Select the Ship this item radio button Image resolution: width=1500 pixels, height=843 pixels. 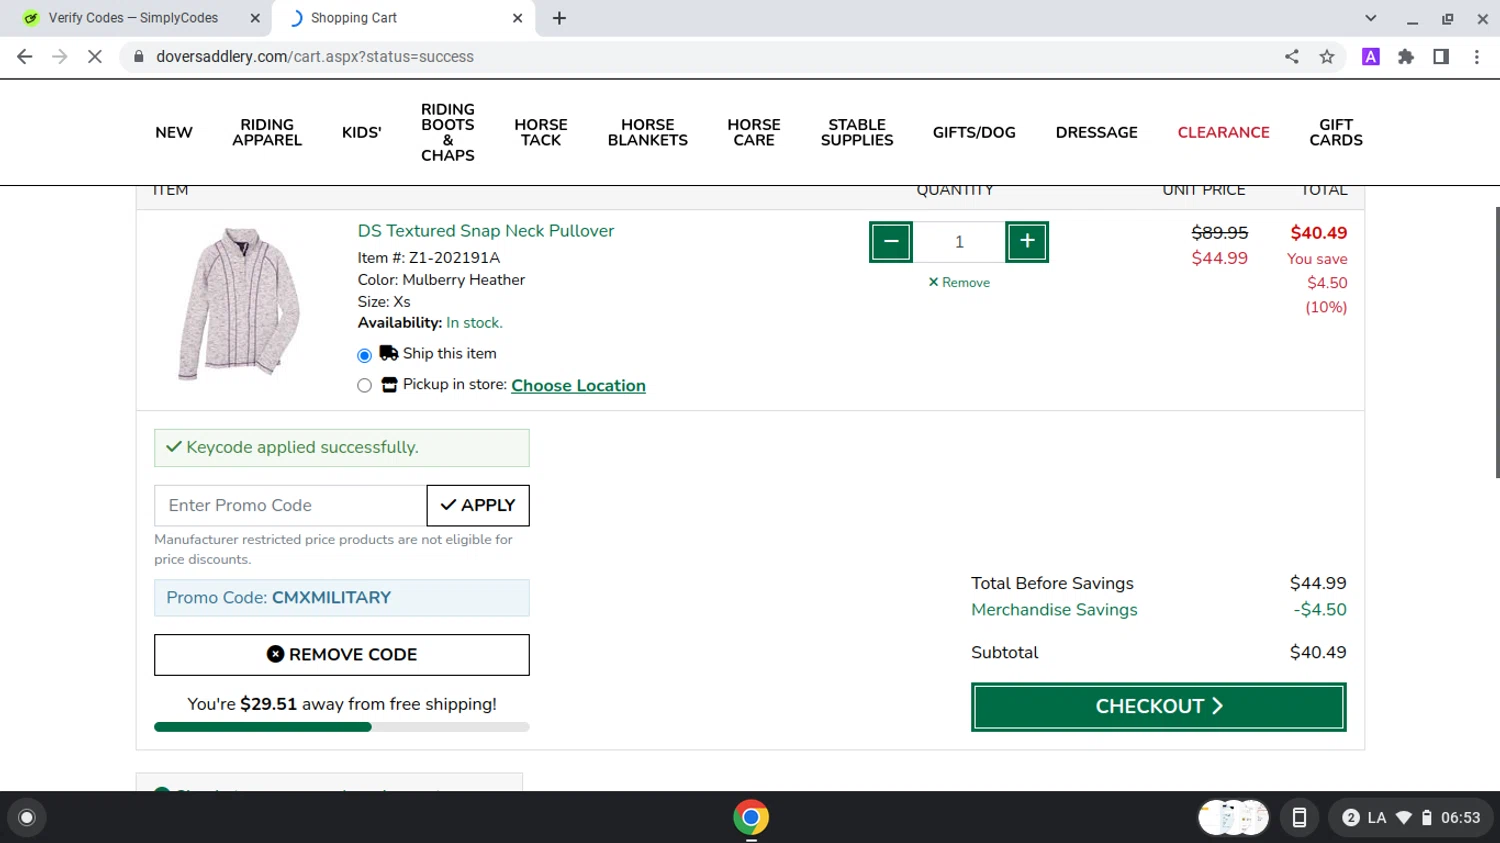click(x=364, y=355)
